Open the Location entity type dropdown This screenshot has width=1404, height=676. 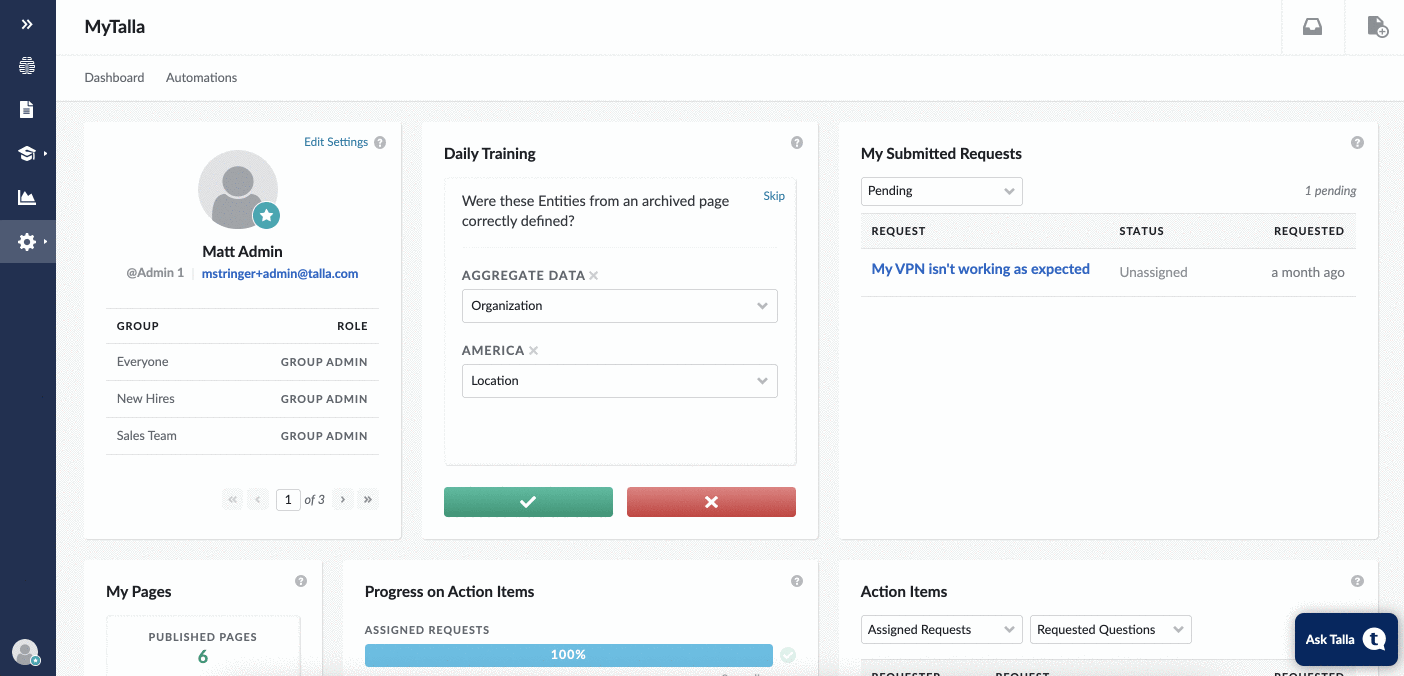(x=620, y=381)
